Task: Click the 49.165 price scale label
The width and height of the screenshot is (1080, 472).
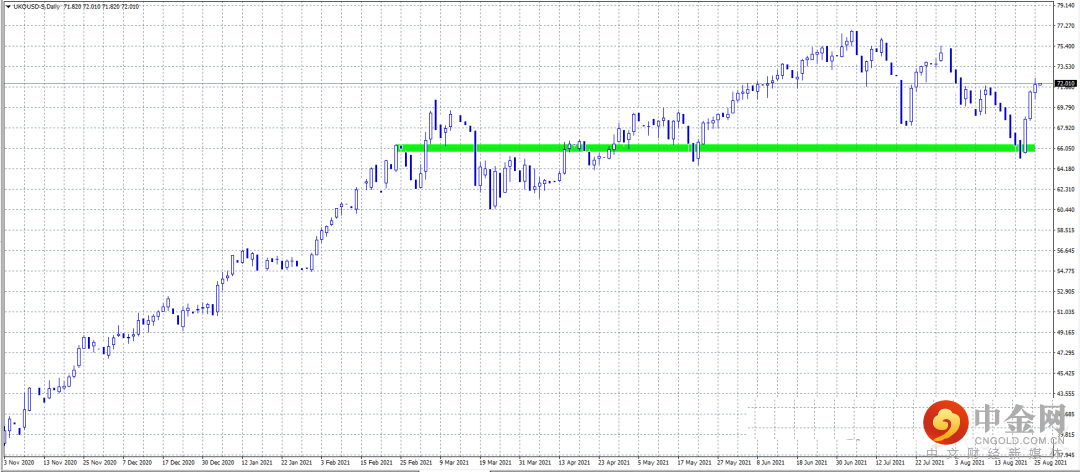Action: [x=1065, y=333]
